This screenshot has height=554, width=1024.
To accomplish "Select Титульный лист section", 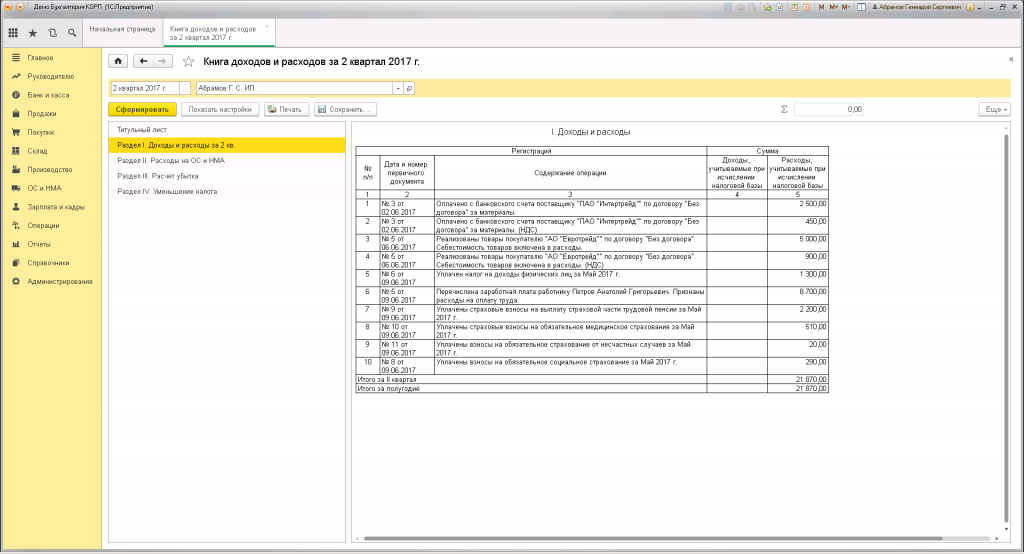I will click(227, 129).
